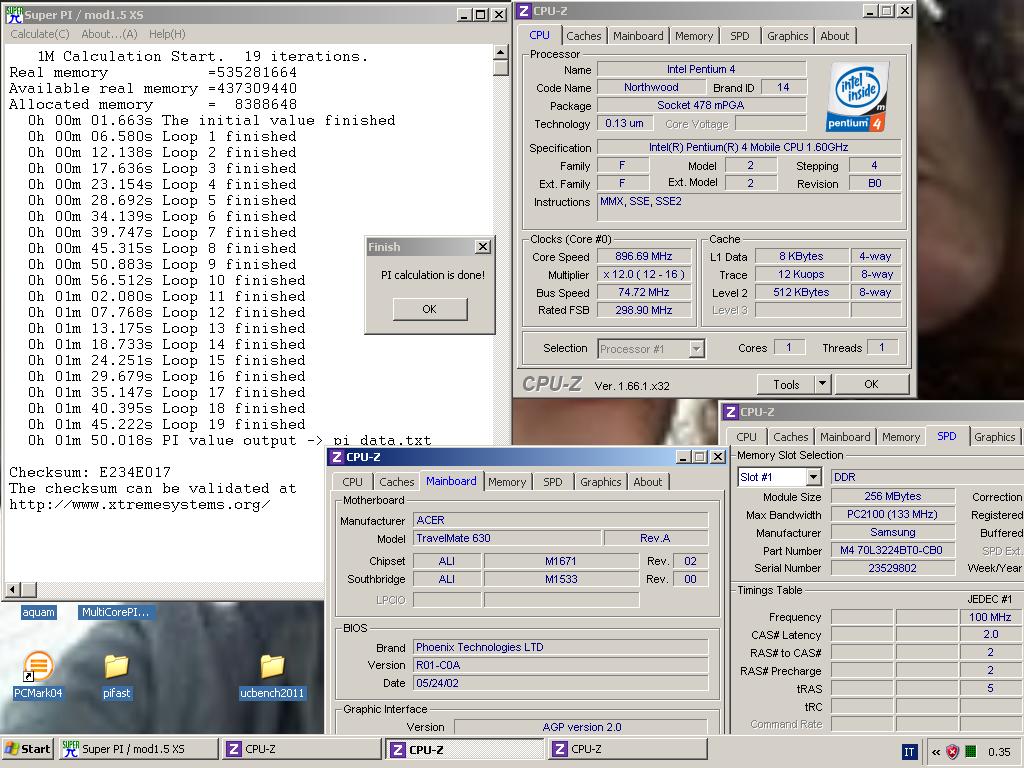Switch to Mainboard tab in top CPU-Z window
Viewport: 1024px width, 768px height.
[637, 36]
